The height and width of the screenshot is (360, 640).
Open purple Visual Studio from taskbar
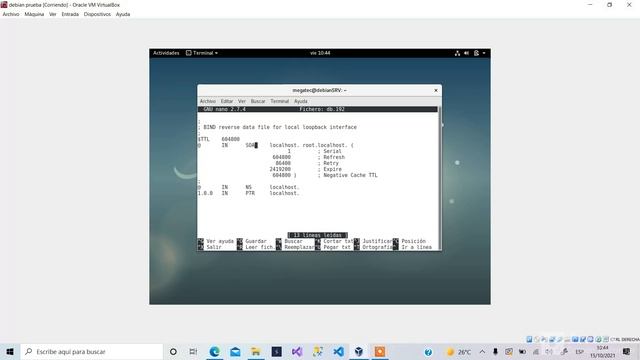click(x=297, y=351)
